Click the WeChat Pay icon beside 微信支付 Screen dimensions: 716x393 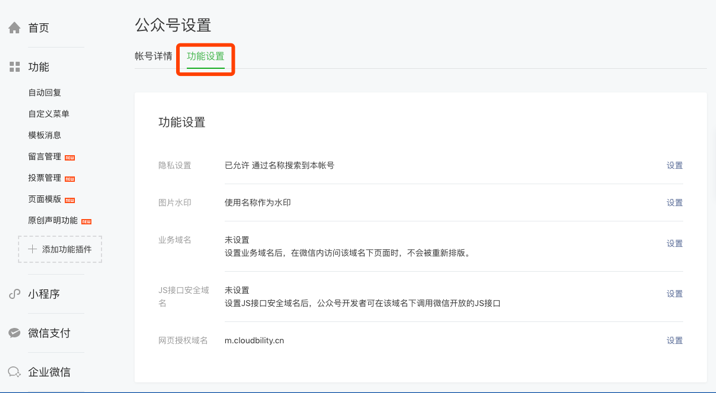[15, 333]
